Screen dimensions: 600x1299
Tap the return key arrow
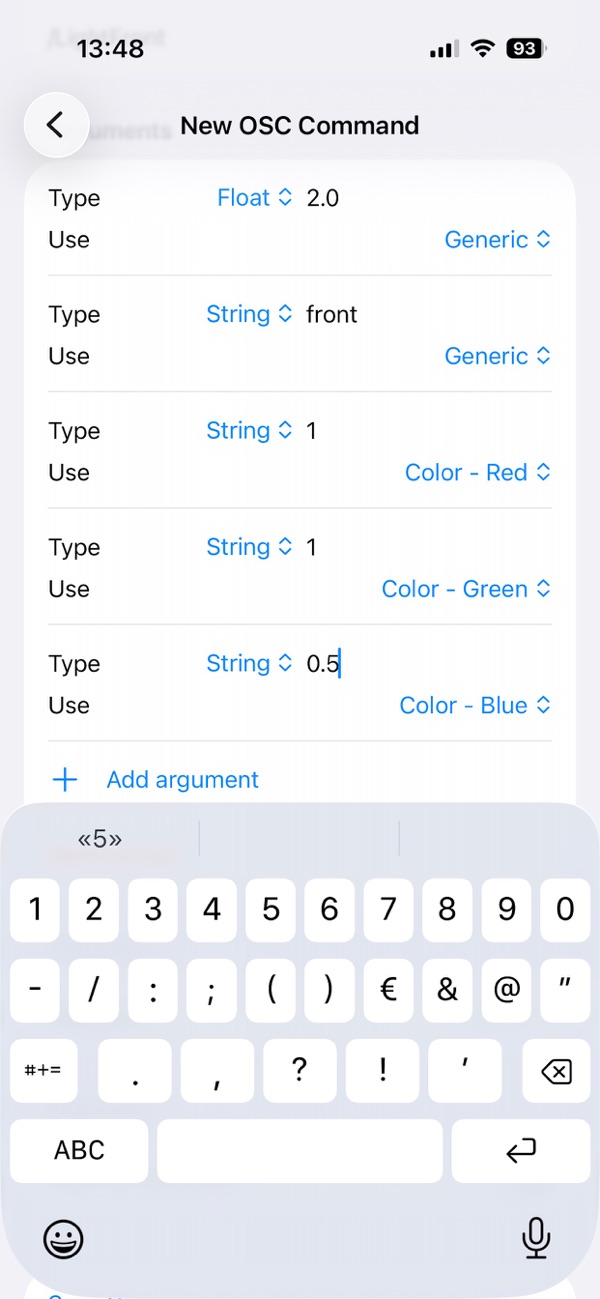coord(521,1151)
